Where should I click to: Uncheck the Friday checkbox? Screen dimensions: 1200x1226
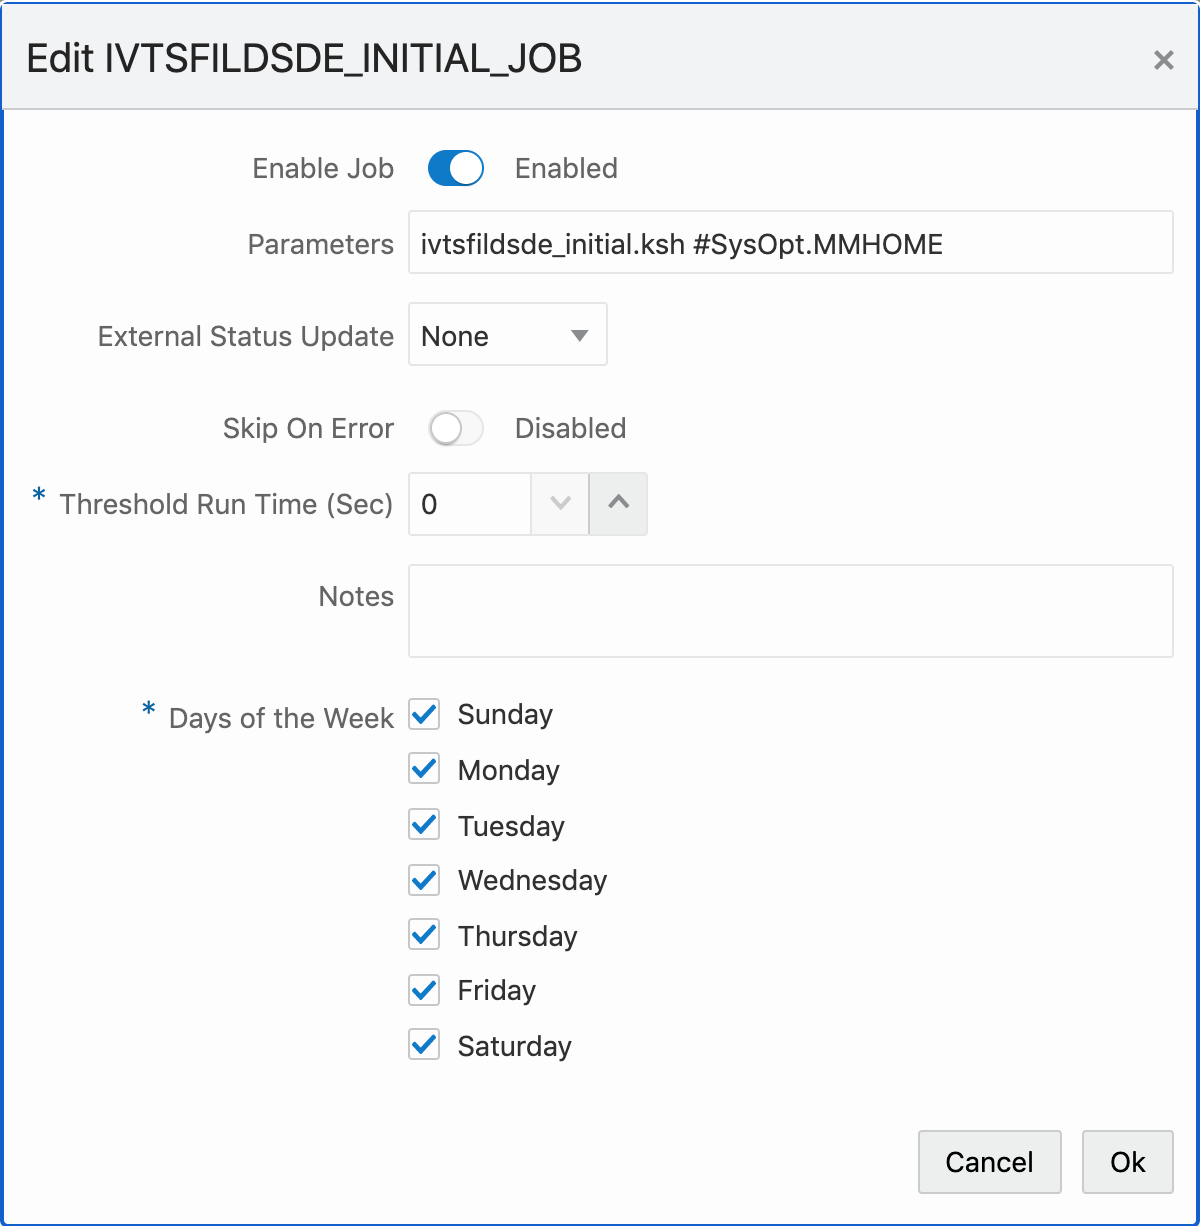click(x=423, y=990)
